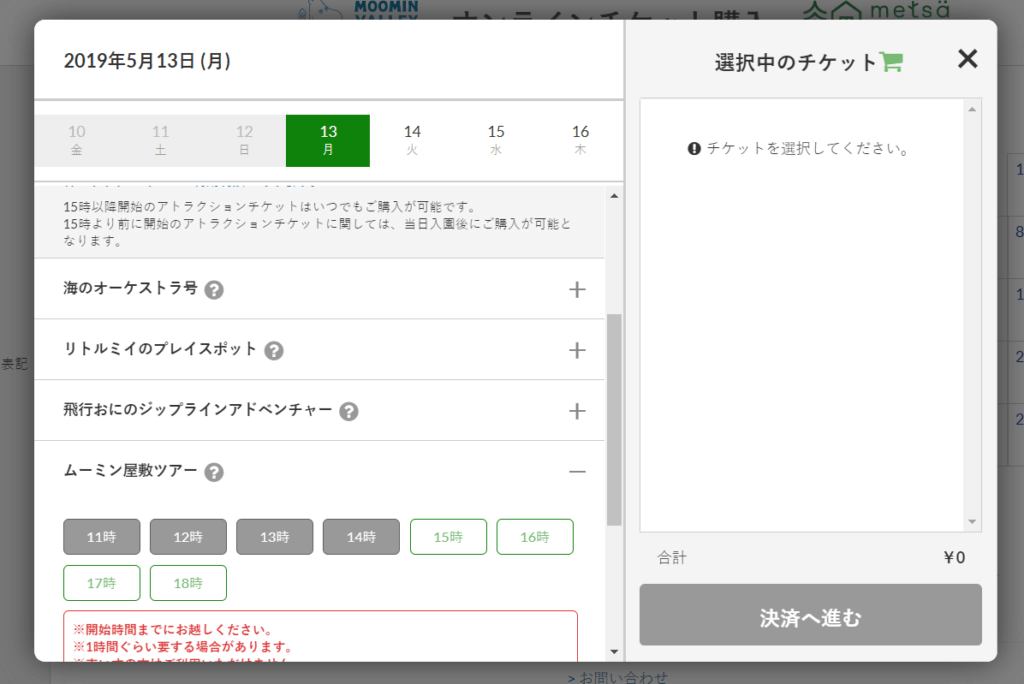The image size is (1024, 684).
Task: Switch to date 14 (火)
Action: pyautogui.click(x=412, y=140)
